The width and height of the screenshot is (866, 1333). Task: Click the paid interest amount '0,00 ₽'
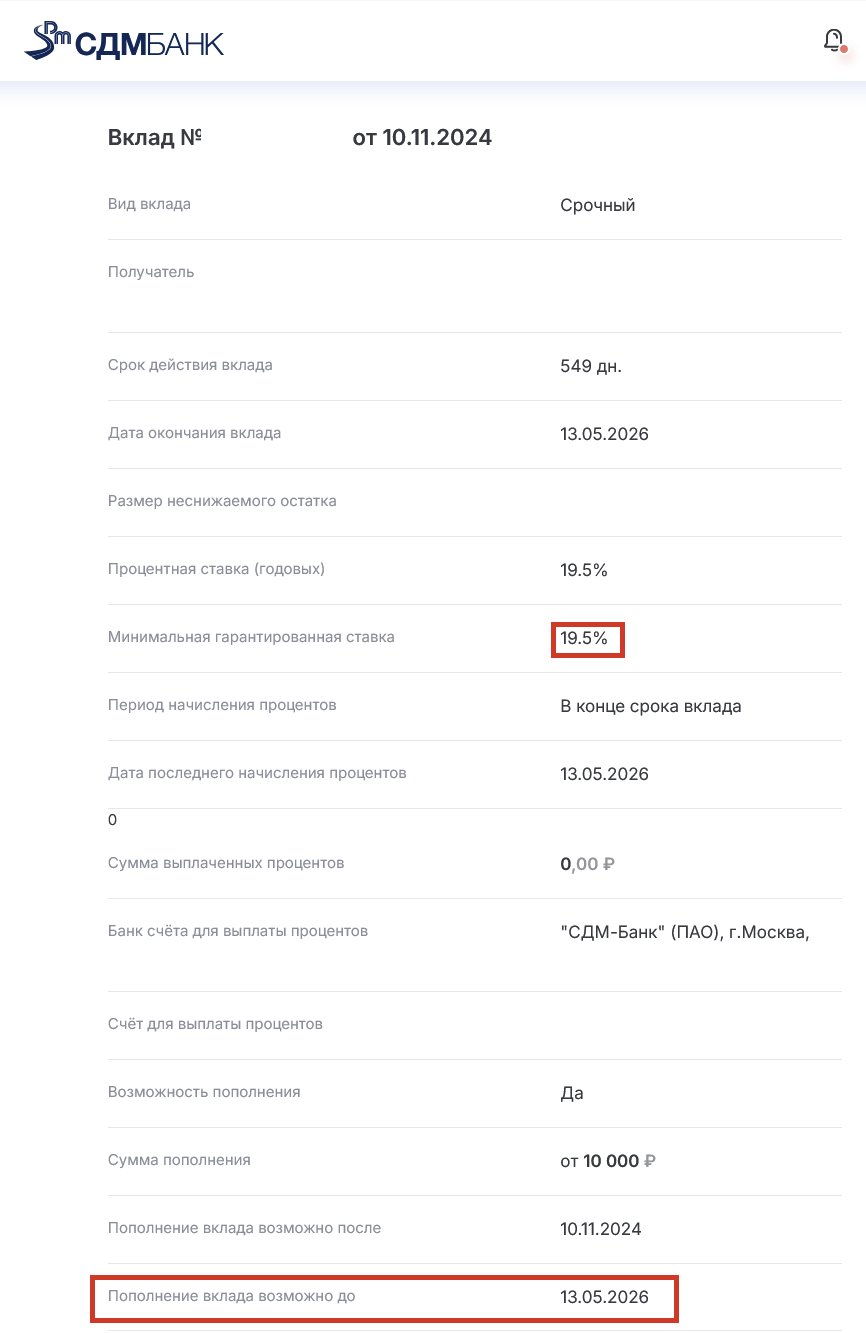pyautogui.click(x=587, y=864)
